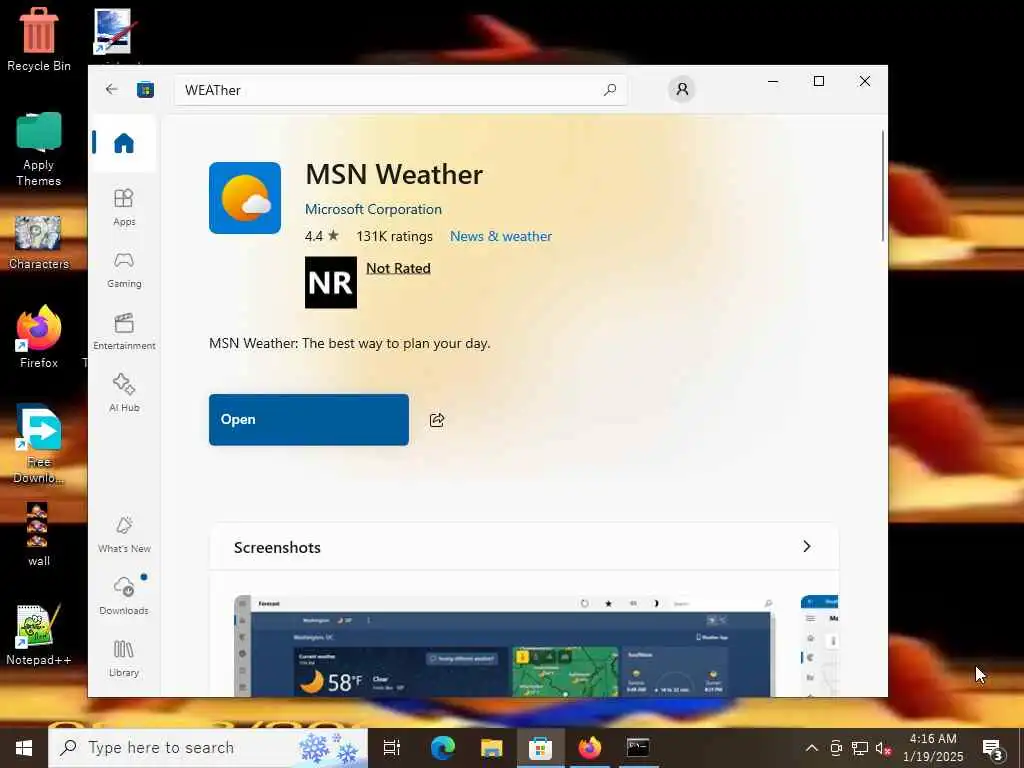1024x768 pixels.
Task: Click the network tray icon
Action: (859, 748)
